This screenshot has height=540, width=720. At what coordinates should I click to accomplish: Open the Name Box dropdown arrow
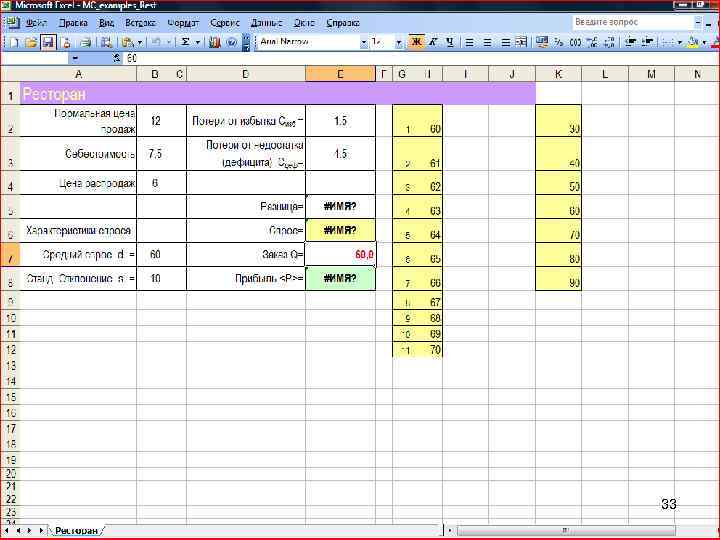(75, 58)
